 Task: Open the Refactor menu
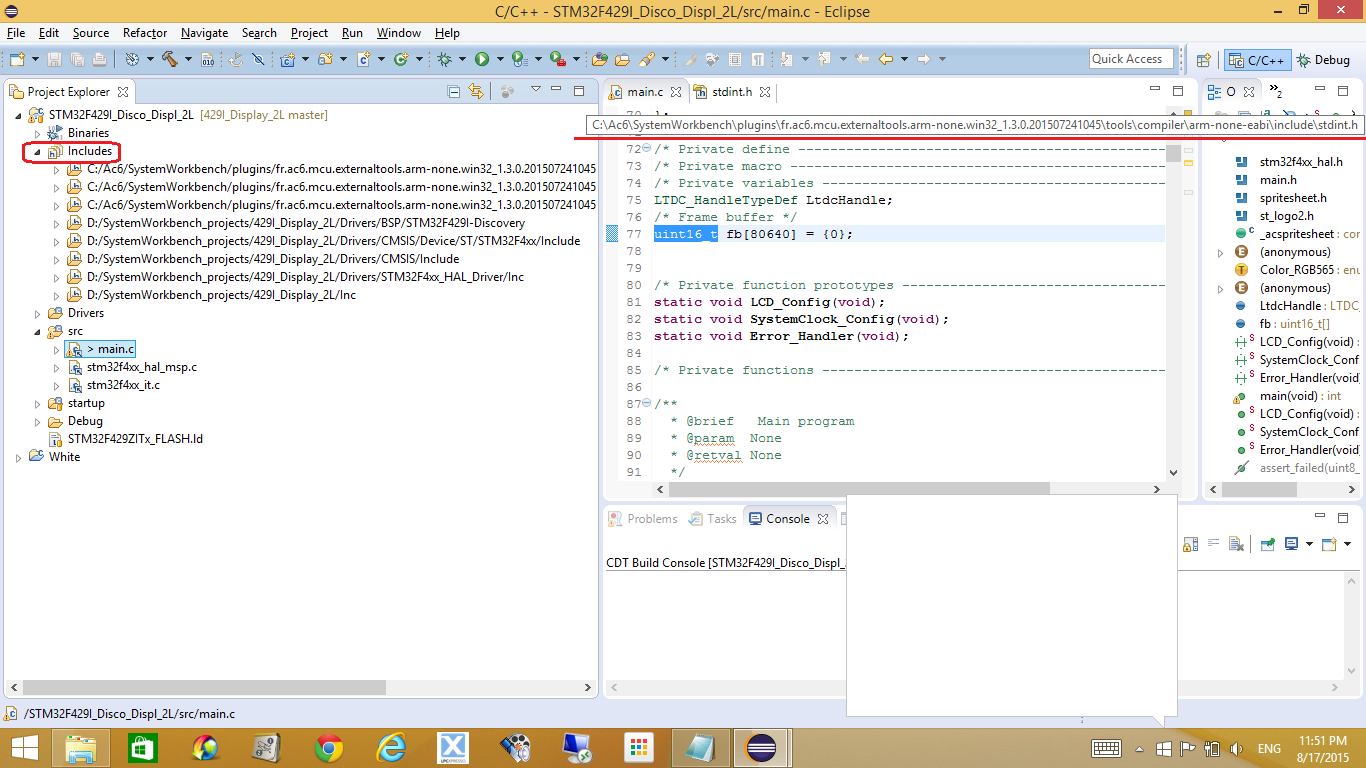click(145, 33)
